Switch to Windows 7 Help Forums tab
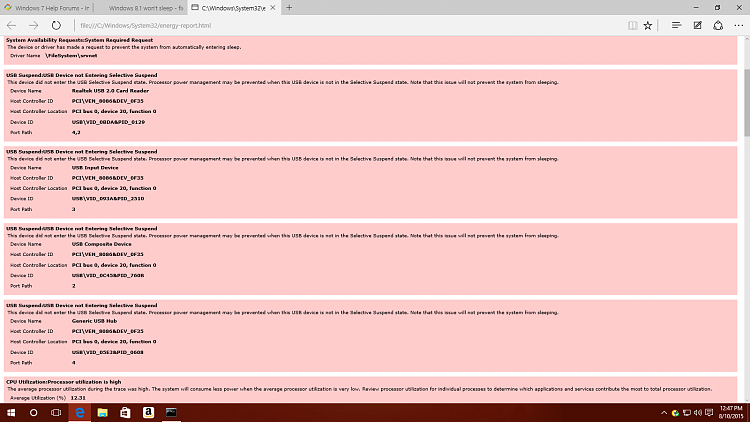Screen dimensions: 750x422 [47, 8]
